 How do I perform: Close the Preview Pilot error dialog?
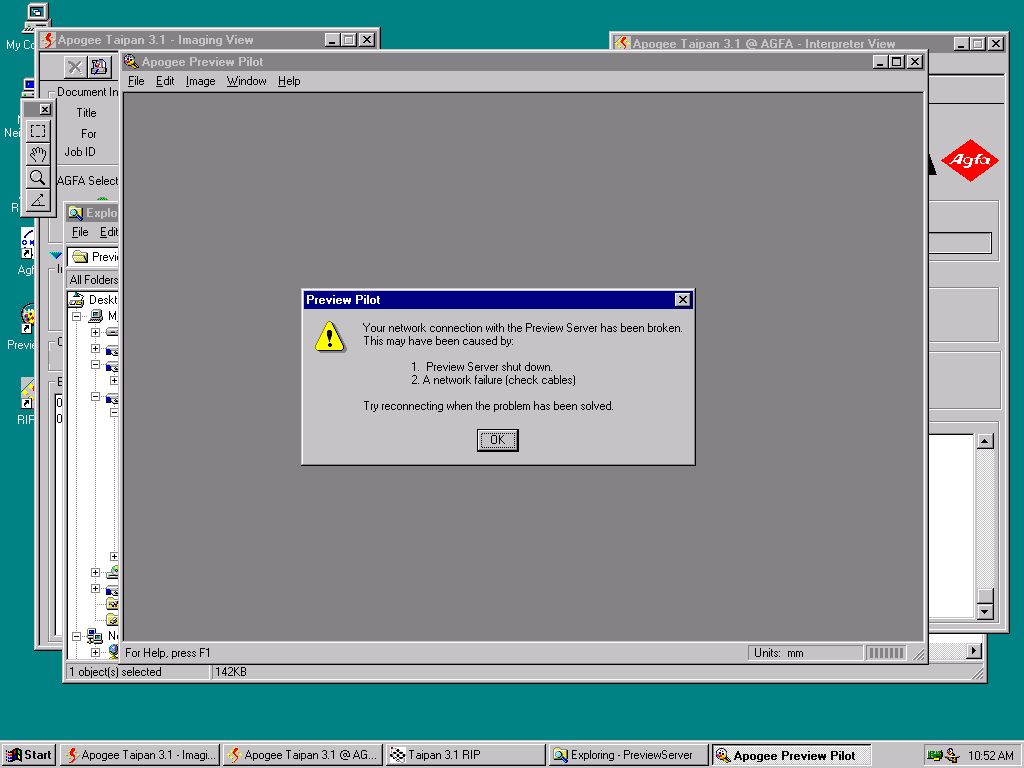pos(682,299)
